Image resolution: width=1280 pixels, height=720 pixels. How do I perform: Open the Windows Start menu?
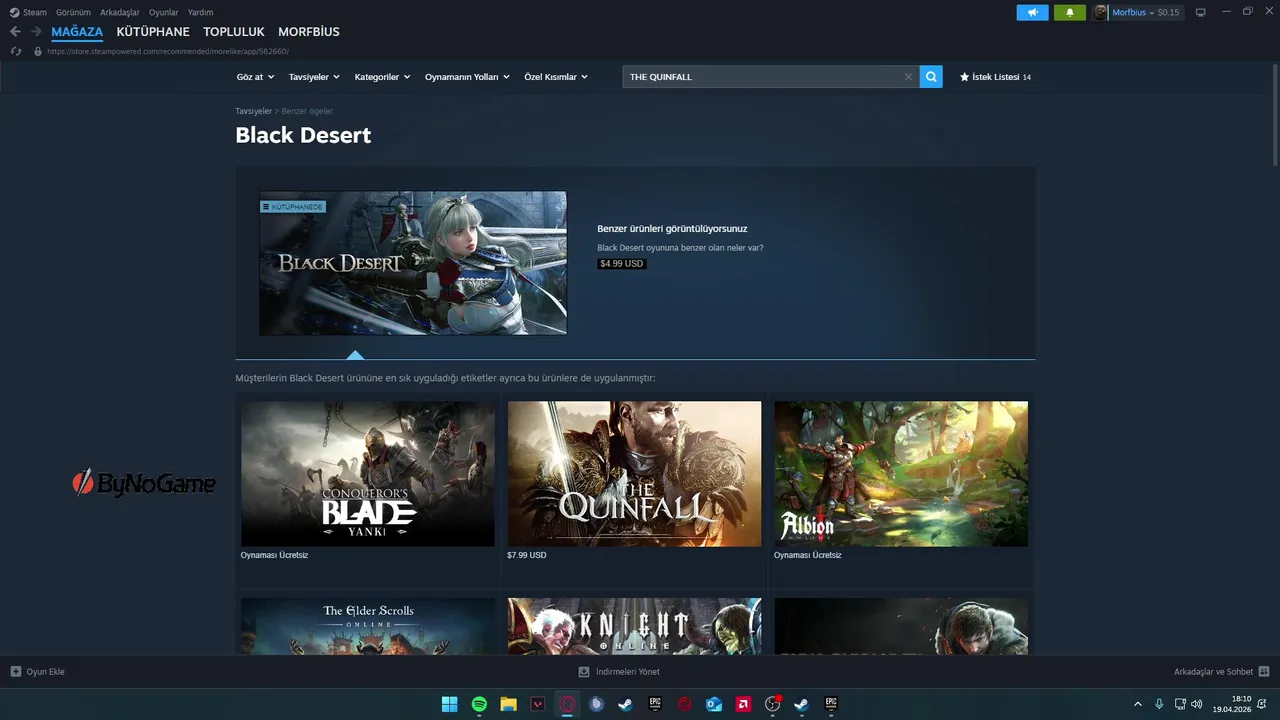pyautogui.click(x=450, y=704)
